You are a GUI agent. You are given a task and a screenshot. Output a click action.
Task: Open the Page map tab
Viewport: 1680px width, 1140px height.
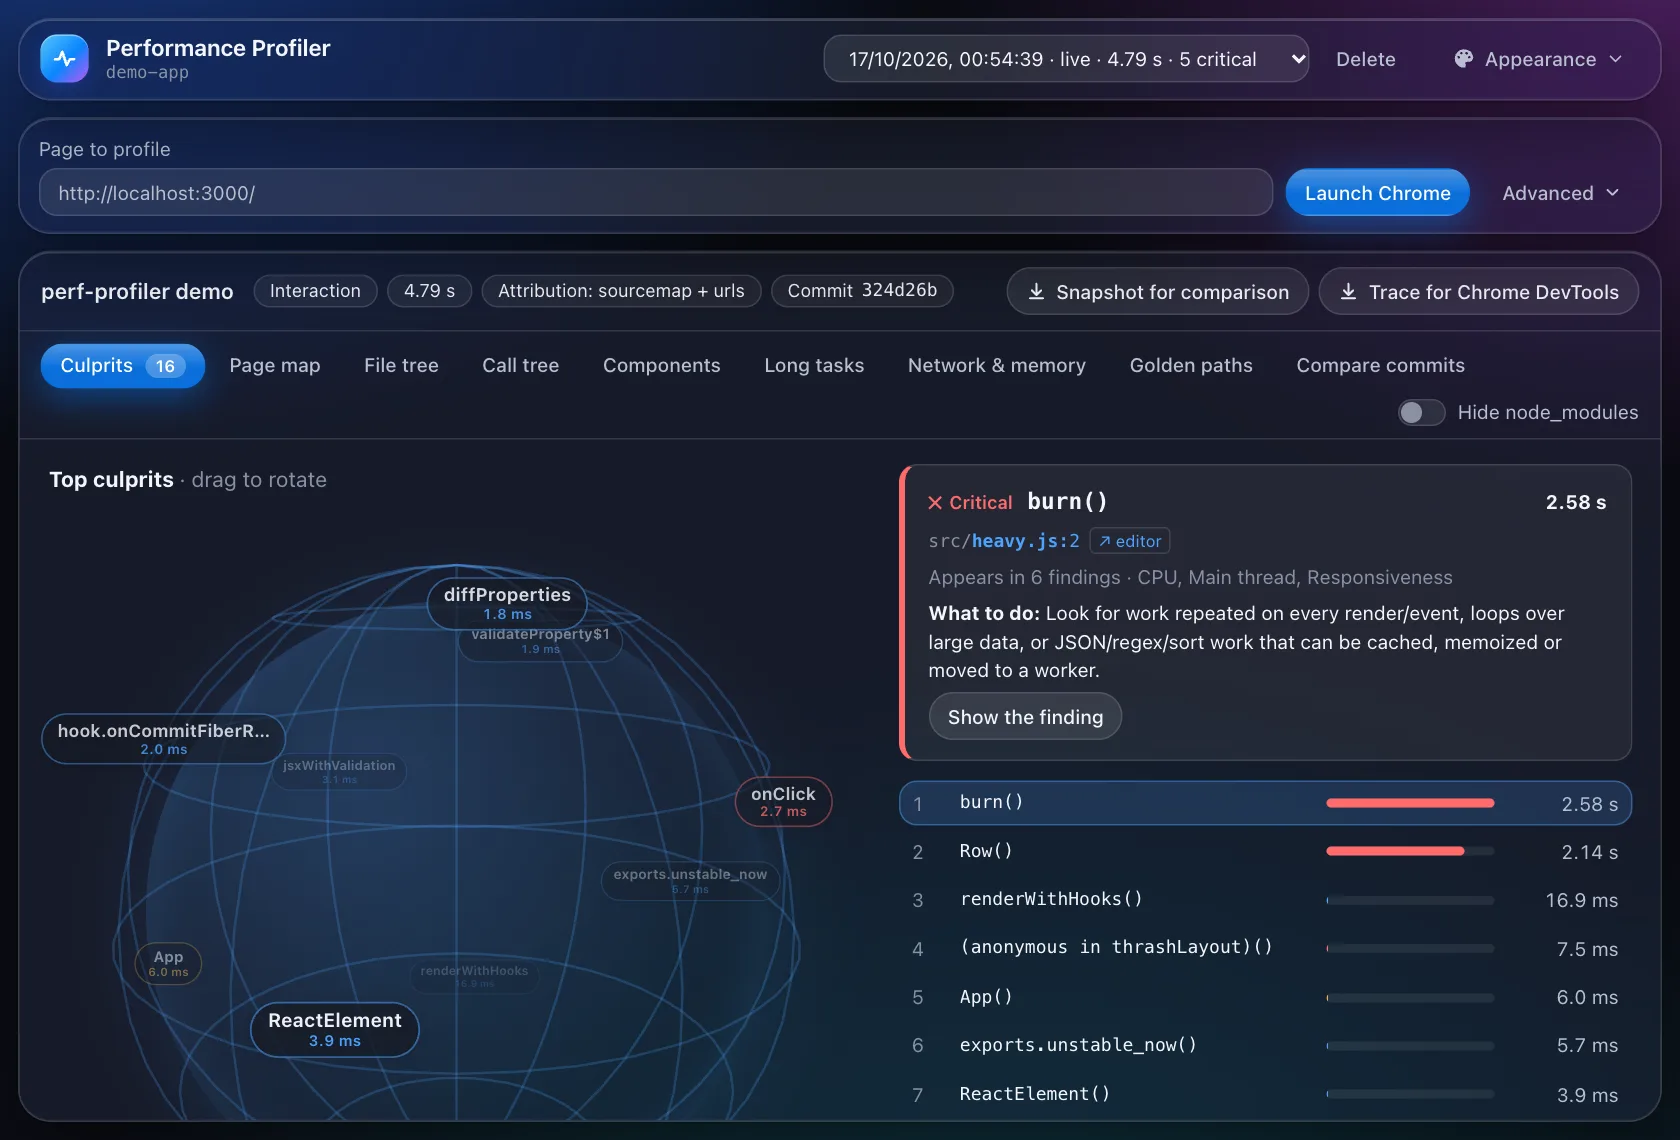pos(275,366)
